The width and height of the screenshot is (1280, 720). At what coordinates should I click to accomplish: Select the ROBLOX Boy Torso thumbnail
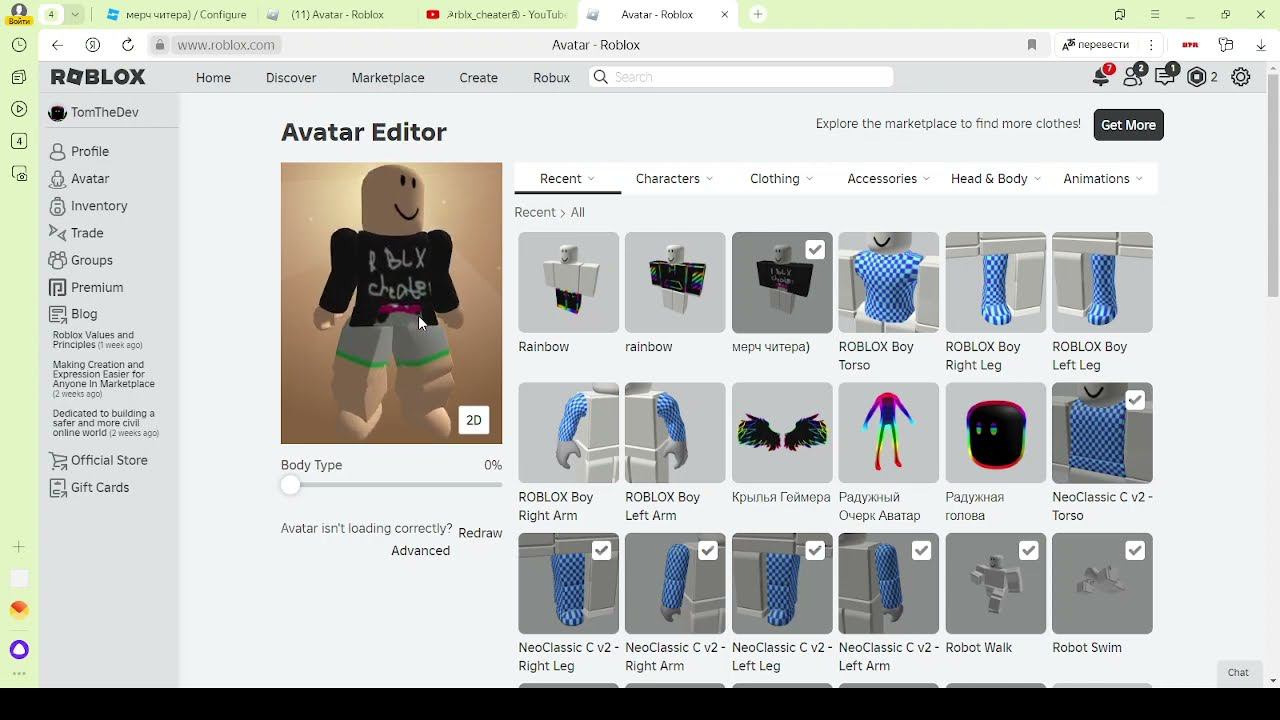pyautogui.click(x=889, y=283)
